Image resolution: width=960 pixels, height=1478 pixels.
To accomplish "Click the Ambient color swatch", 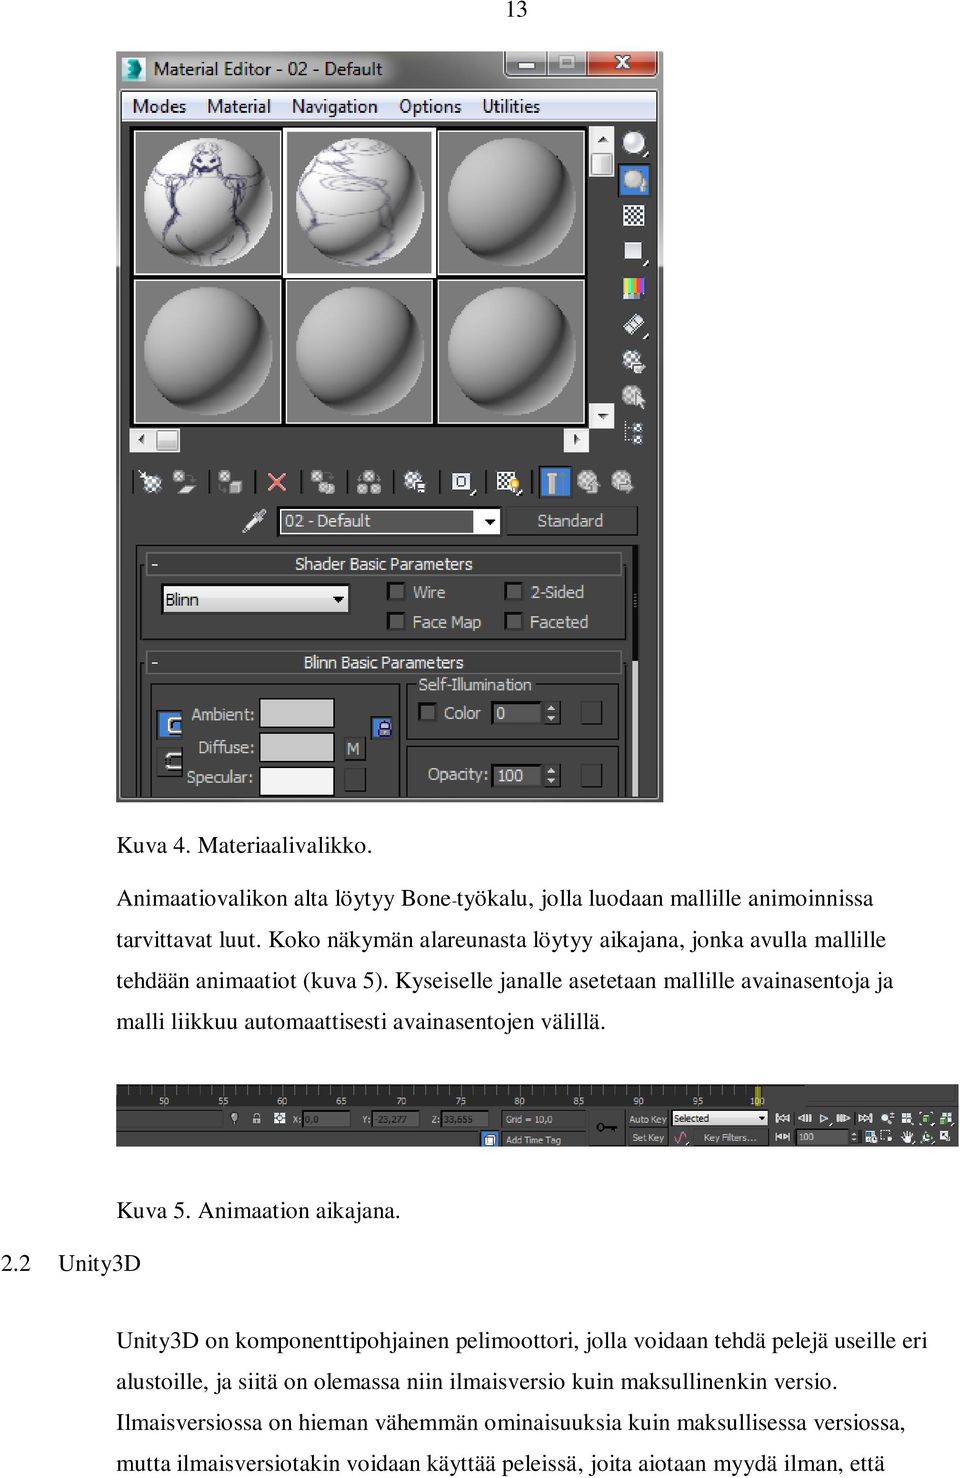I will pyautogui.click(x=297, y=713).
